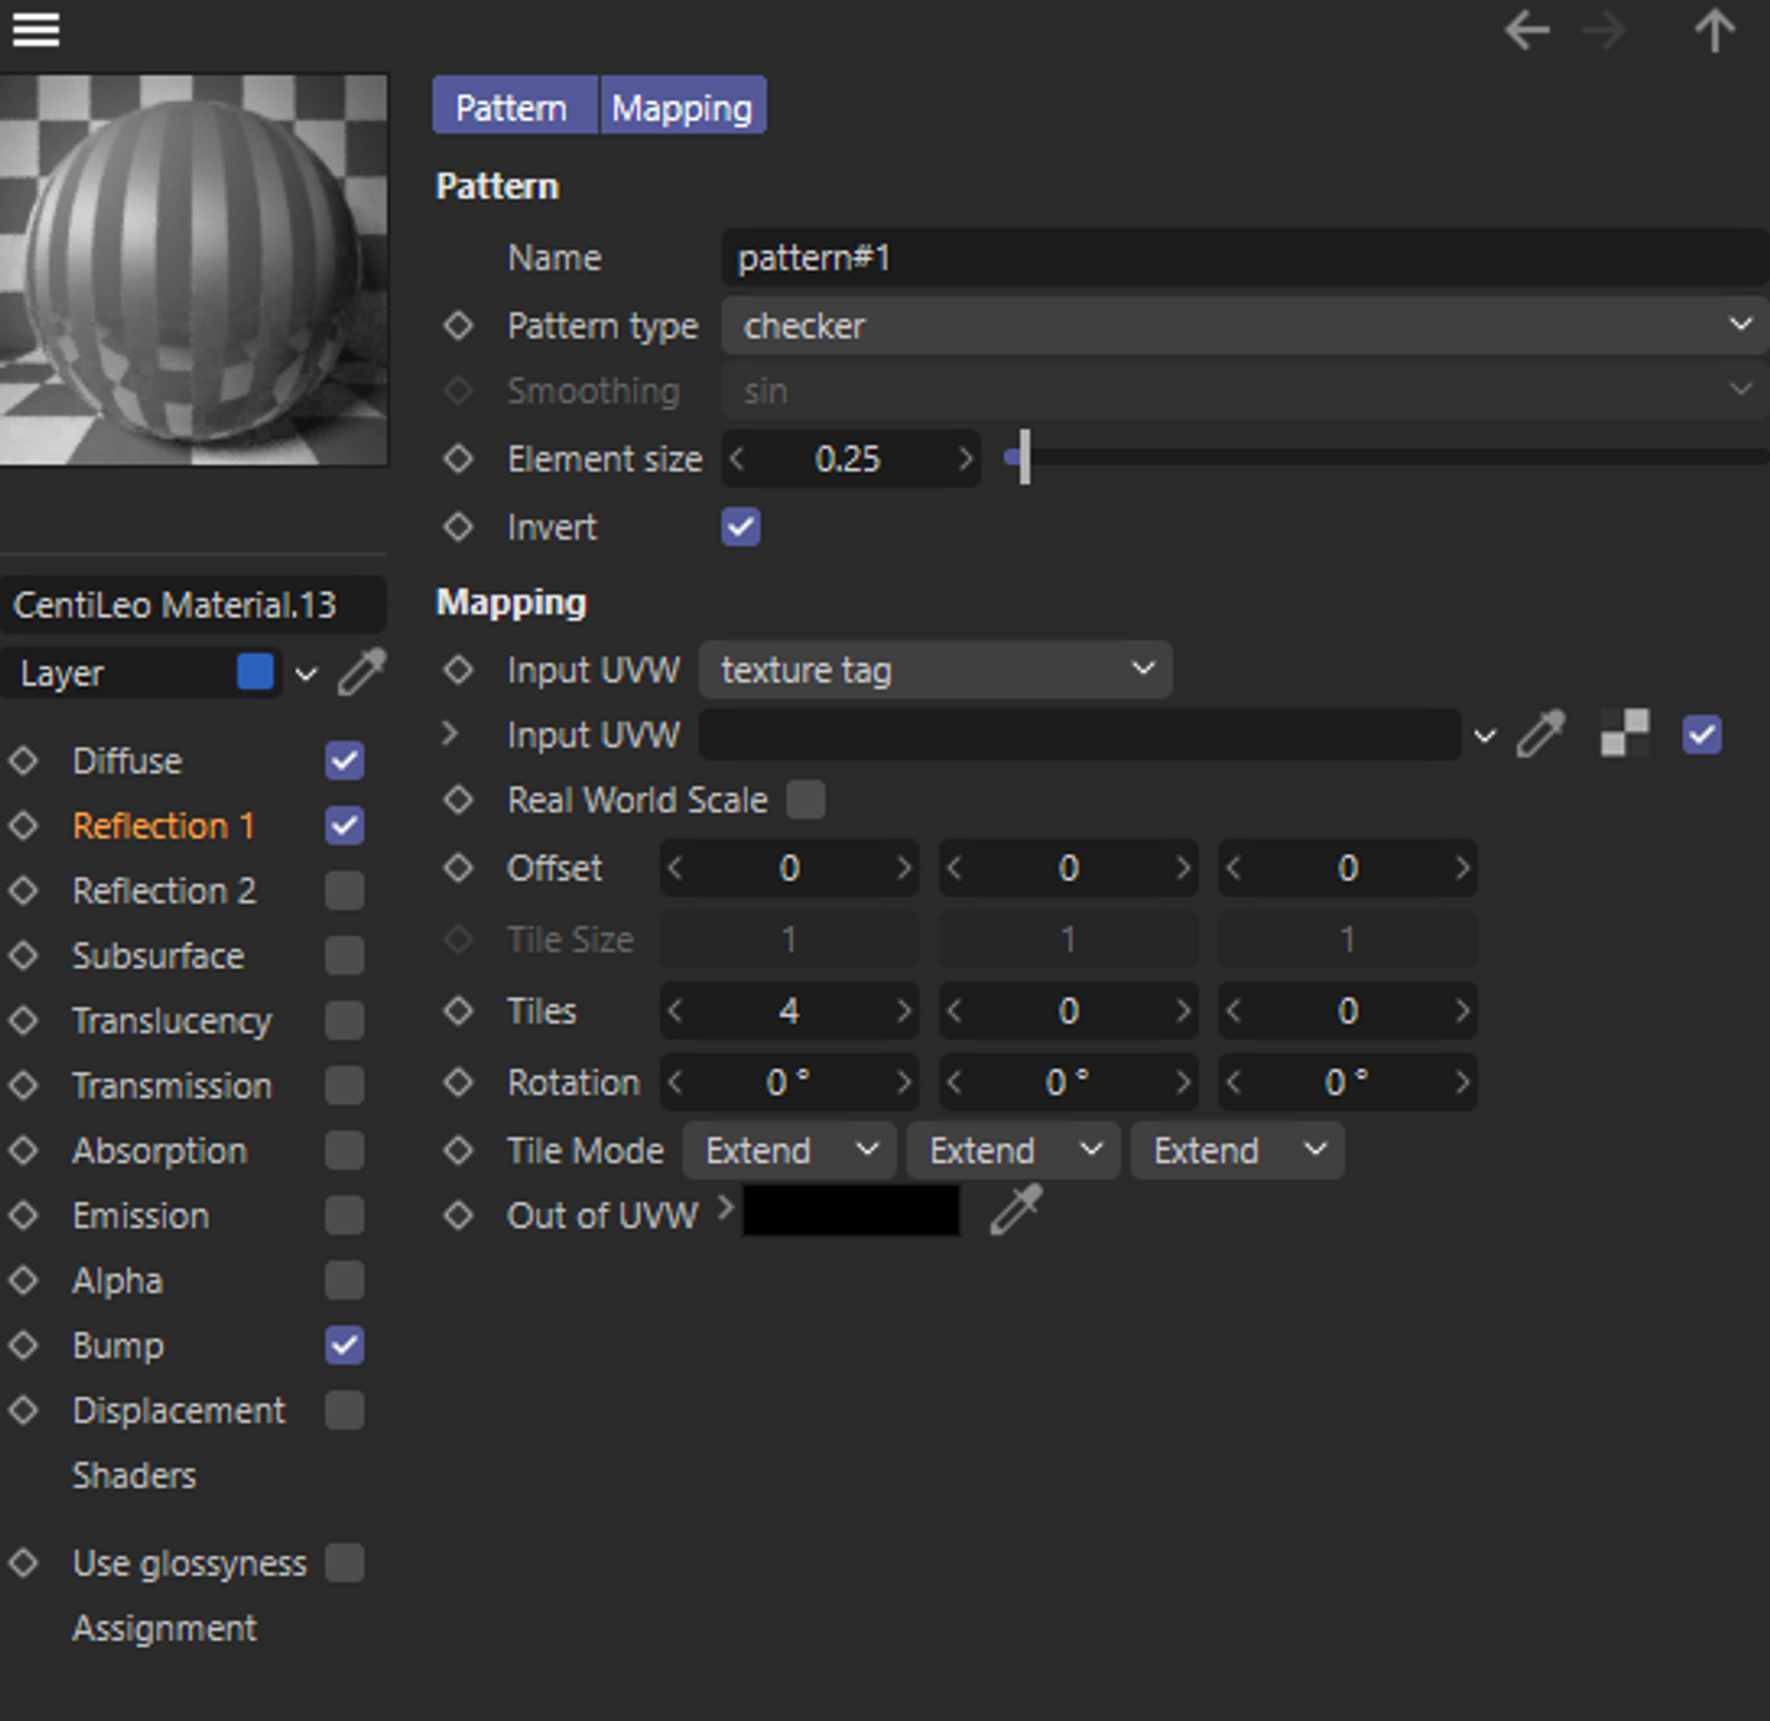Open the Layer dropdown arrow
Screen dimensions: 1770x1721
click(x=306, y=674)
